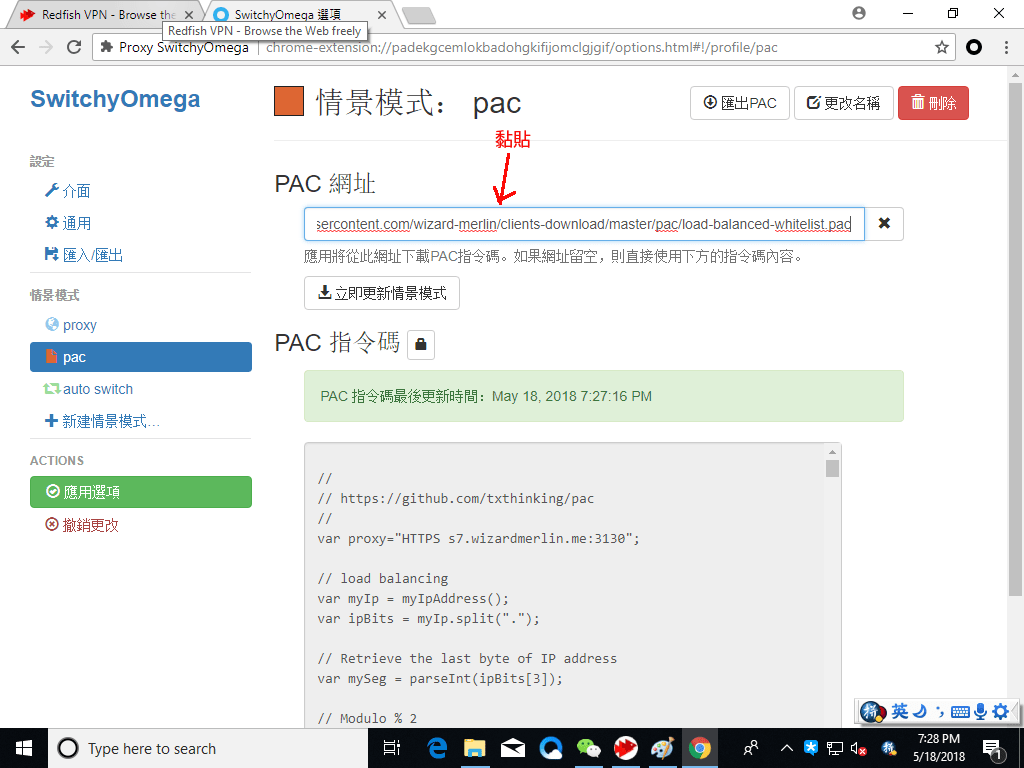The image size is (1024, 768).
Task: Click the blue star tray icon
Action: [810, 748]
